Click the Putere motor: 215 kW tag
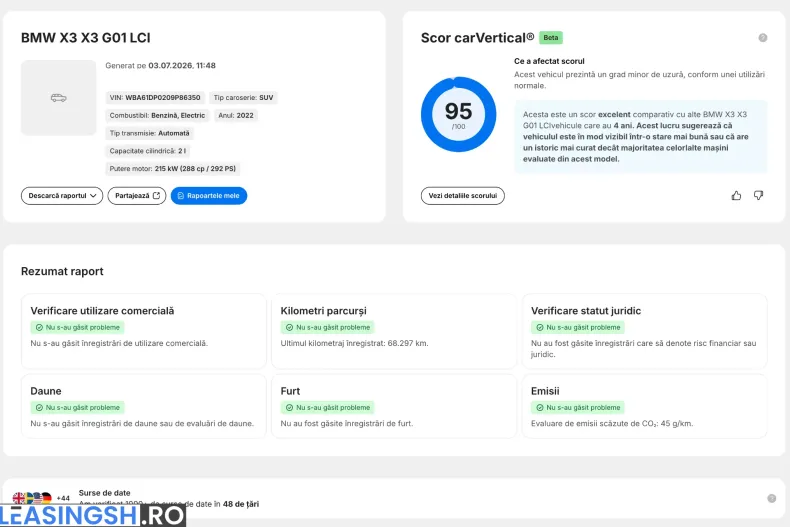Screen dimensions: 790x527 pyautogui.click(x=172, y=168)
